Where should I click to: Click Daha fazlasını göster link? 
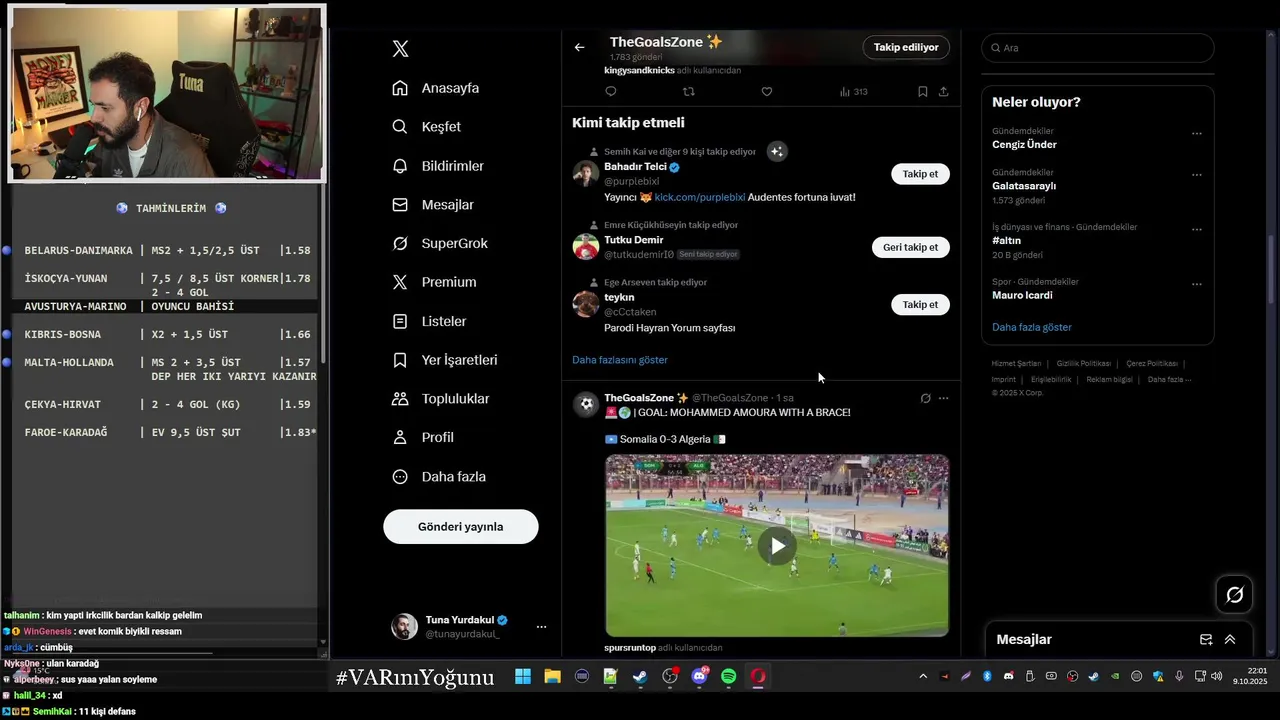tap(620, 359)
